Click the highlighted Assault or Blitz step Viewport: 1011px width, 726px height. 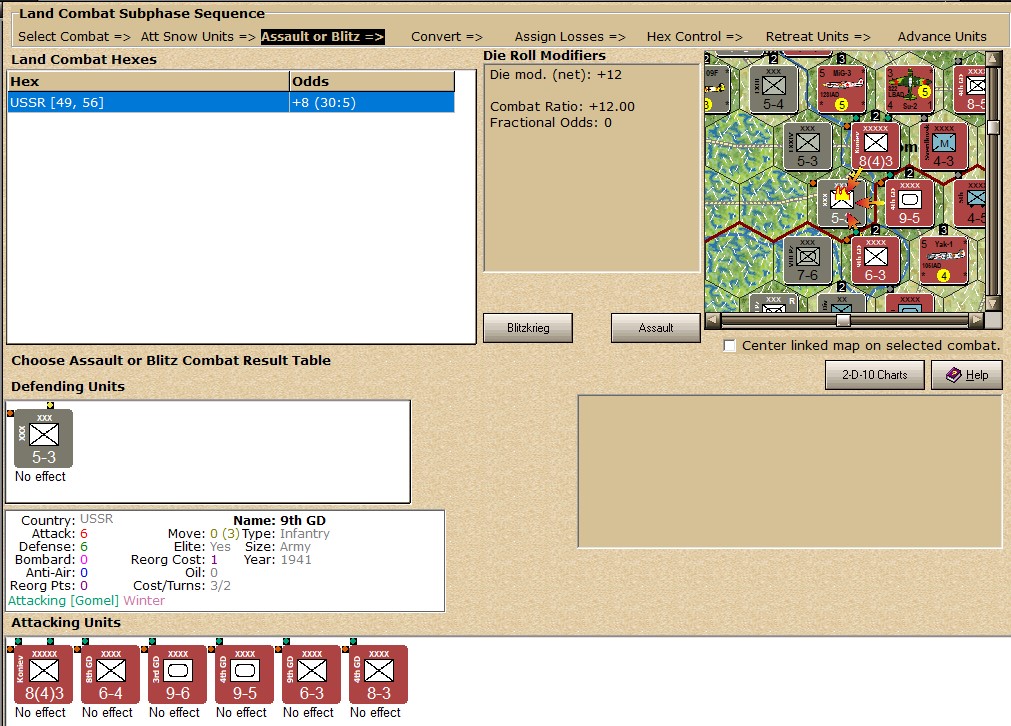point(322,37)
